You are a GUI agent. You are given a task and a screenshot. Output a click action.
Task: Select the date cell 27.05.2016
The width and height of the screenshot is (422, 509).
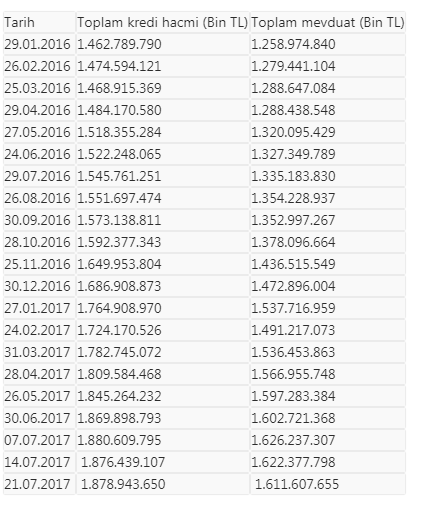39,132
